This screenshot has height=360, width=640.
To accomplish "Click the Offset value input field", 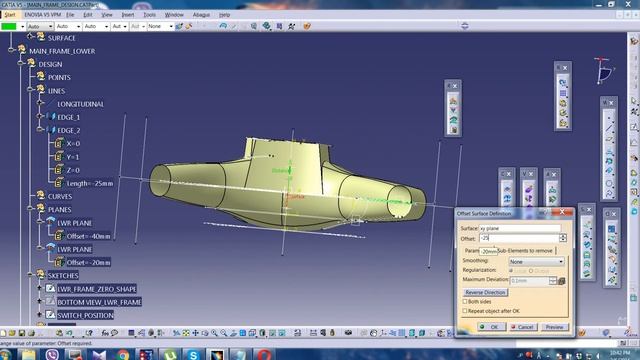I will [x=519, y=238].
